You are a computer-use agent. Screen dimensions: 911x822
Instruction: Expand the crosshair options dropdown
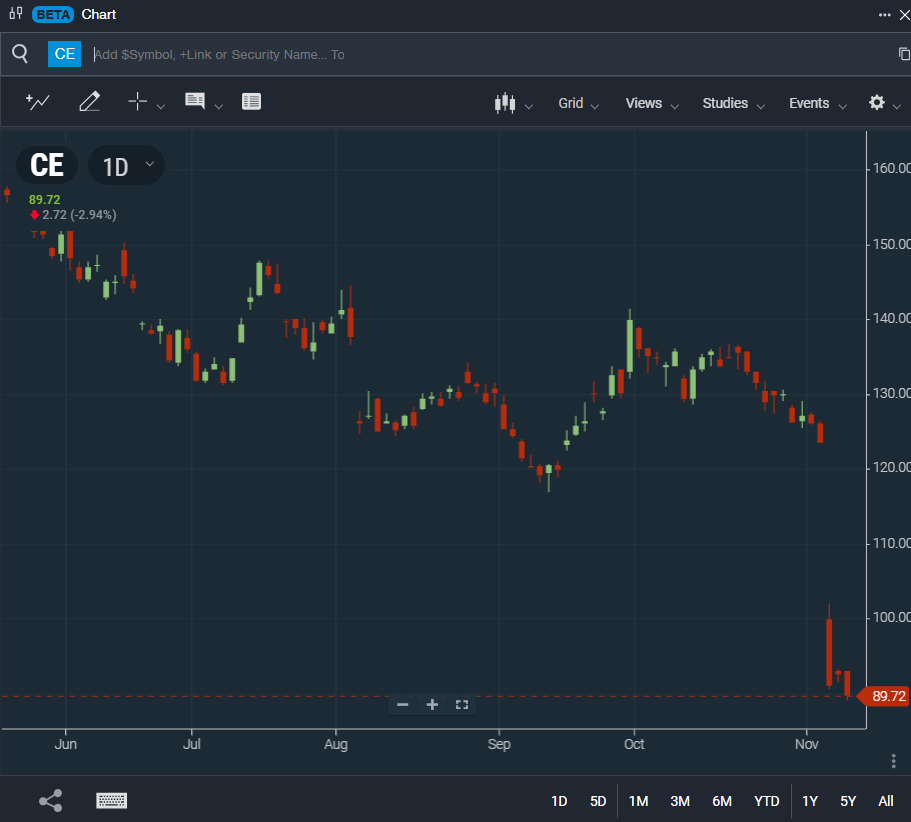point(161,106)
